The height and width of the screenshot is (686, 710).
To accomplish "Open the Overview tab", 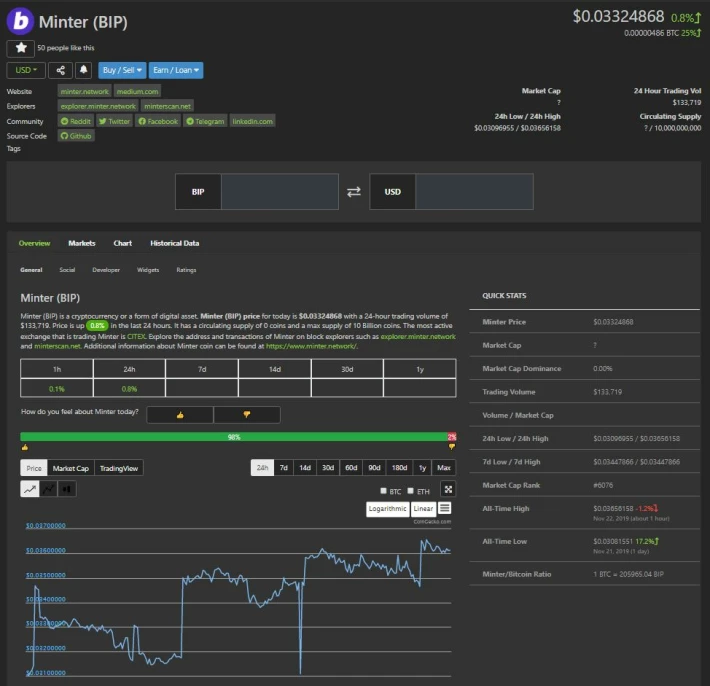I will pyautogui.click(x=34, y=243).
